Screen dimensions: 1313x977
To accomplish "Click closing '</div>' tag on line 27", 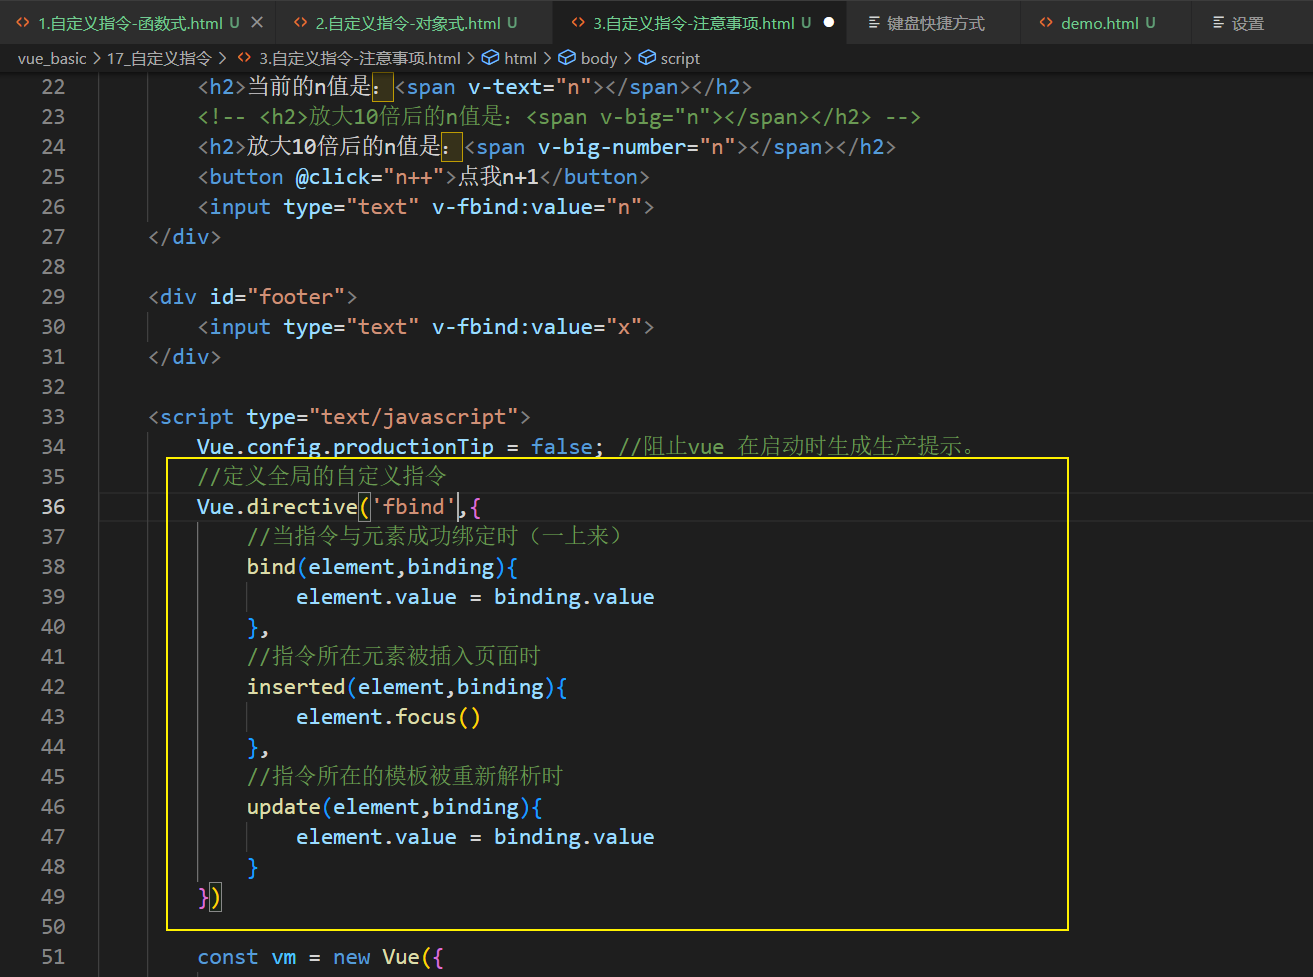I will point(185,237).
